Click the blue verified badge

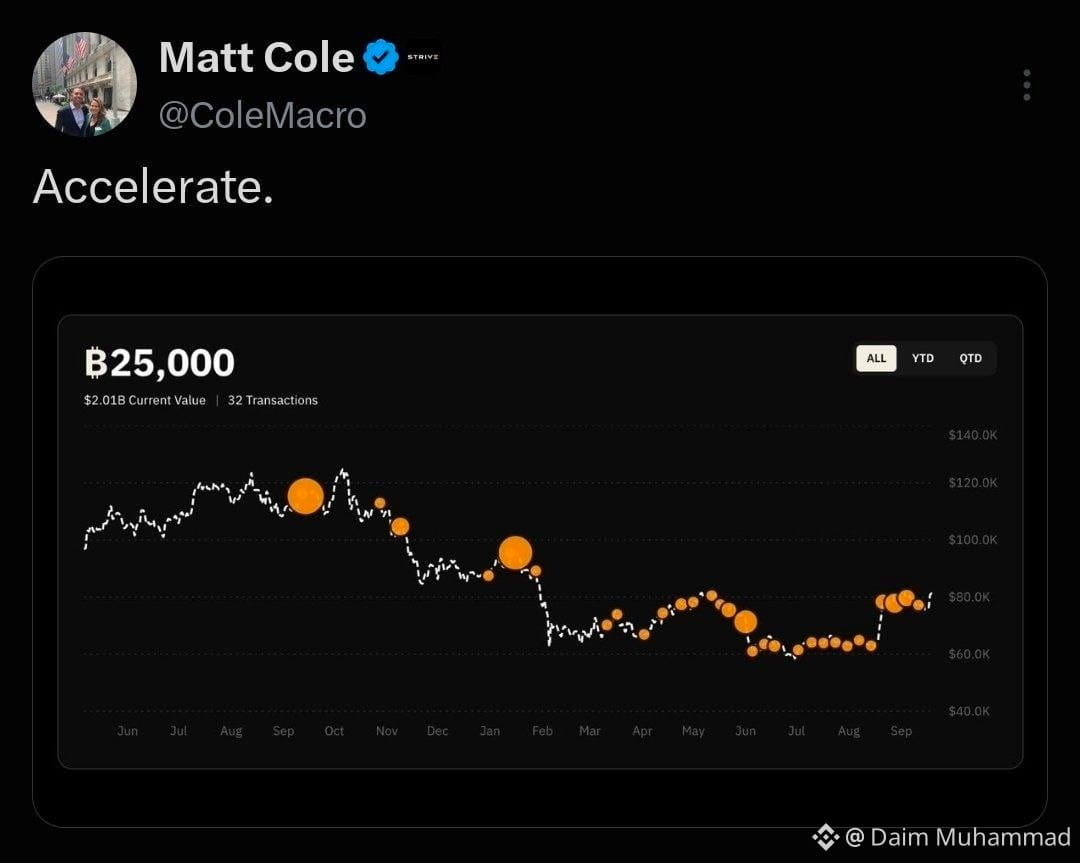(x=381, y=57)
